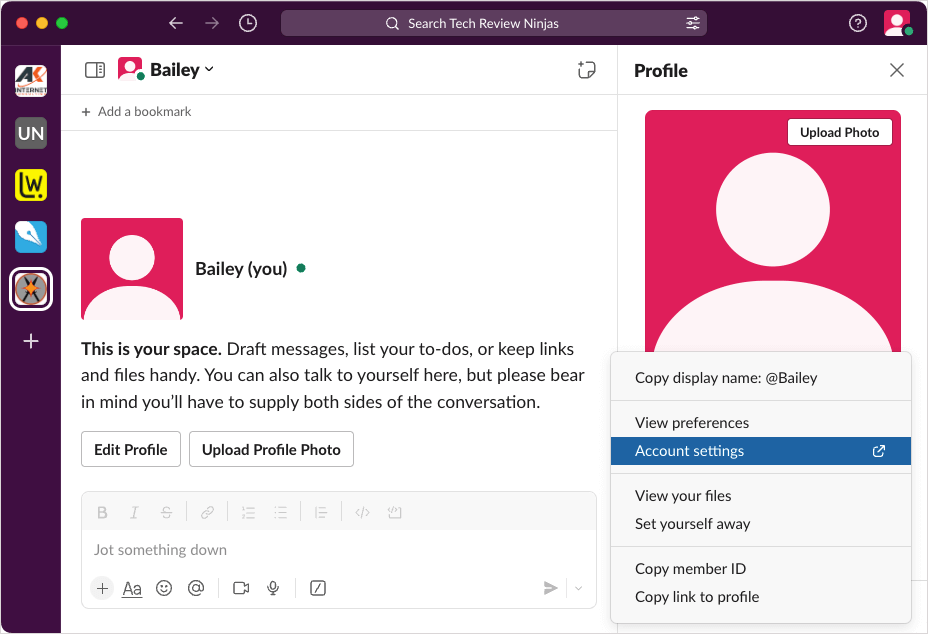Viewport: 928px width, 634px height.
Task: Choose Set yourself away
Action: coord(692,524)
